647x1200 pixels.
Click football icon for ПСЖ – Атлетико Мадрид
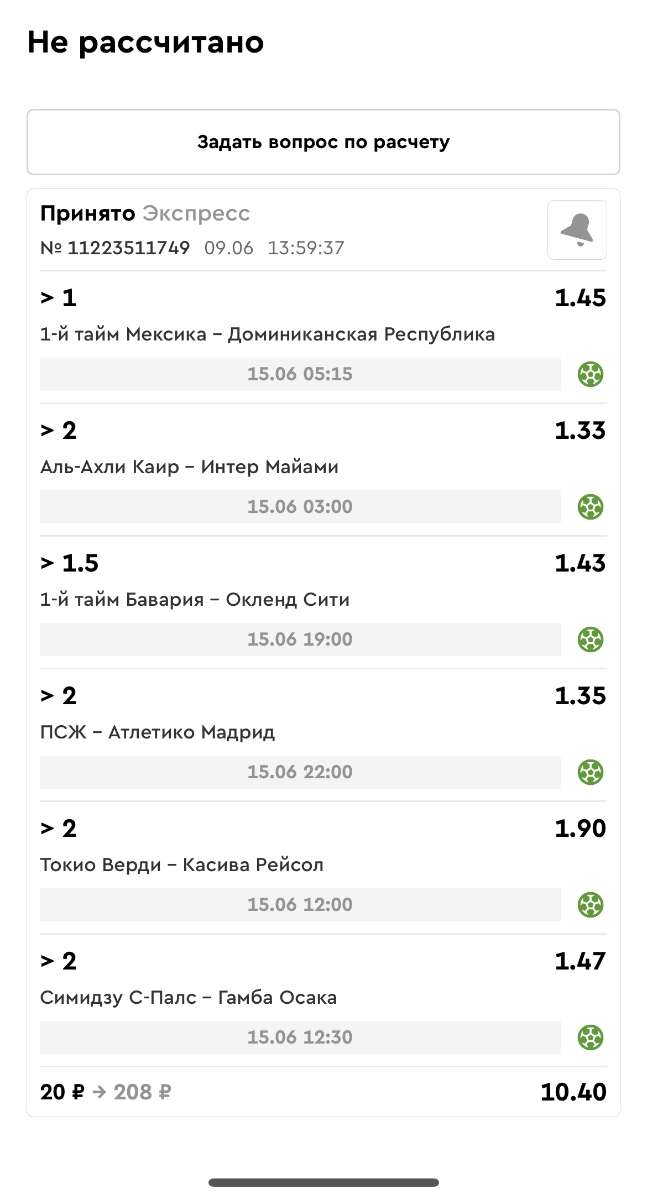tap(591, 772)
